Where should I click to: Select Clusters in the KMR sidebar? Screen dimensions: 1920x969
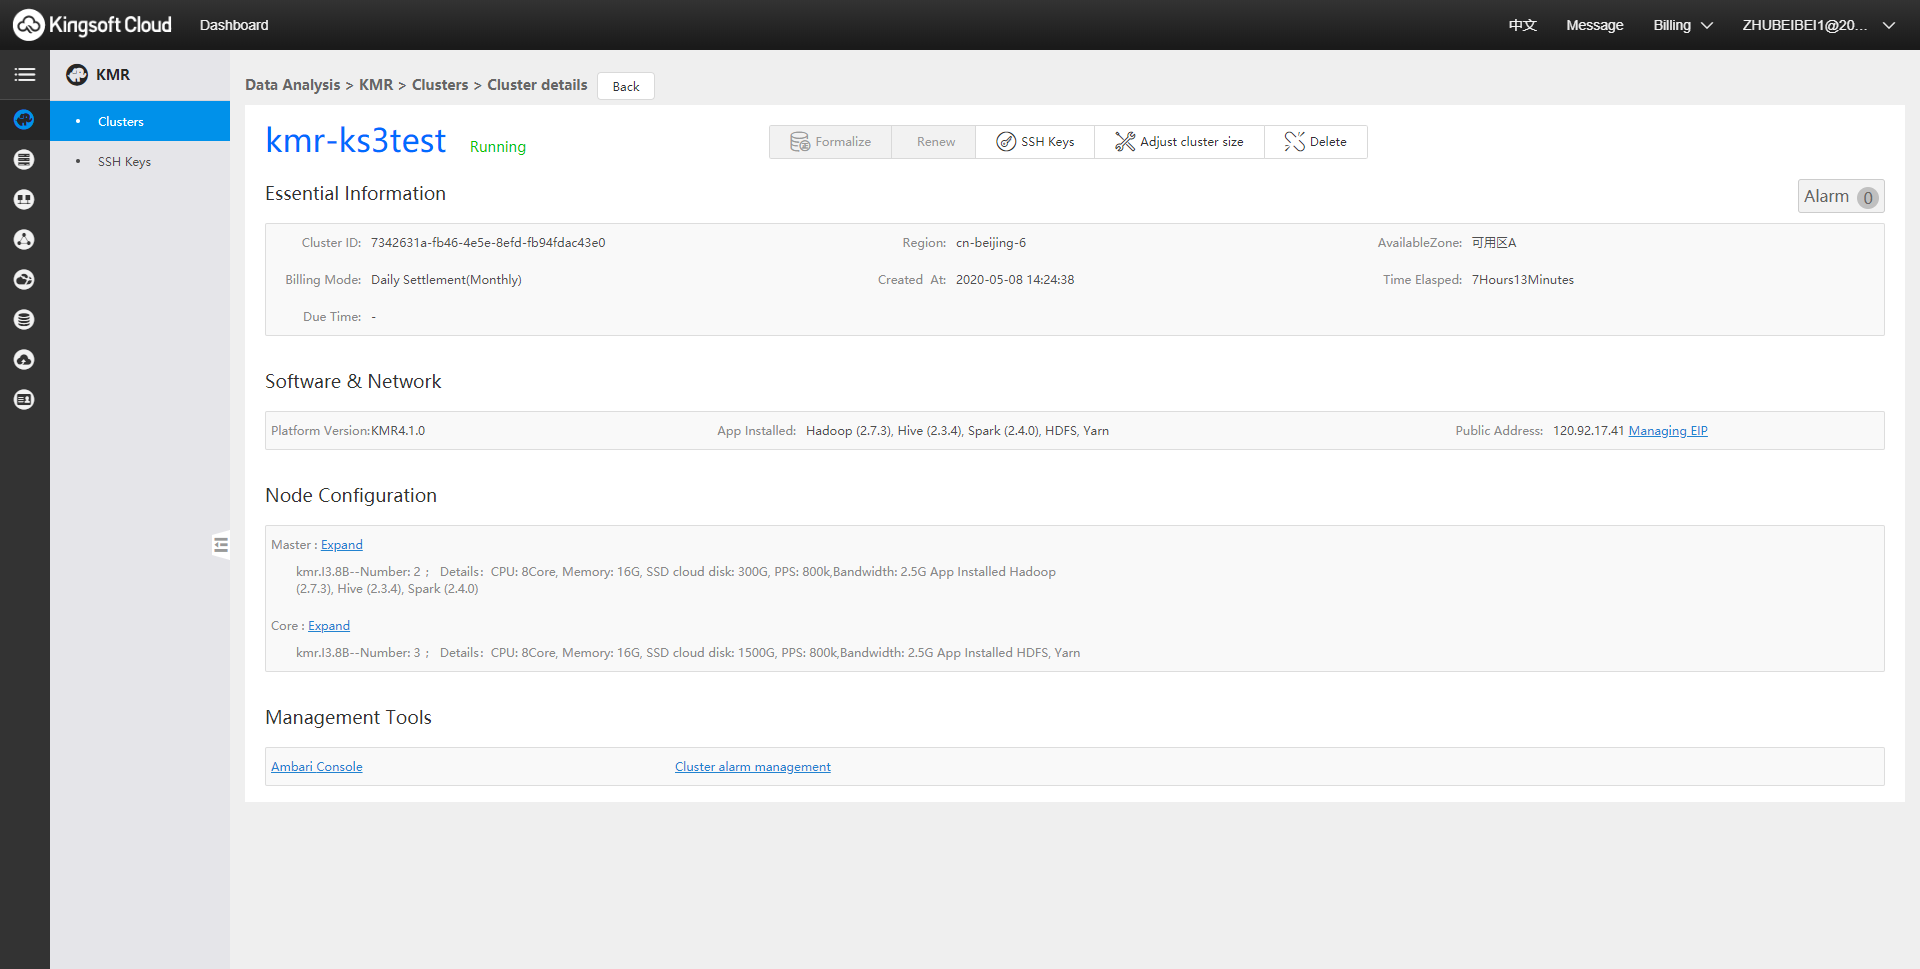(x=140, y=121)
